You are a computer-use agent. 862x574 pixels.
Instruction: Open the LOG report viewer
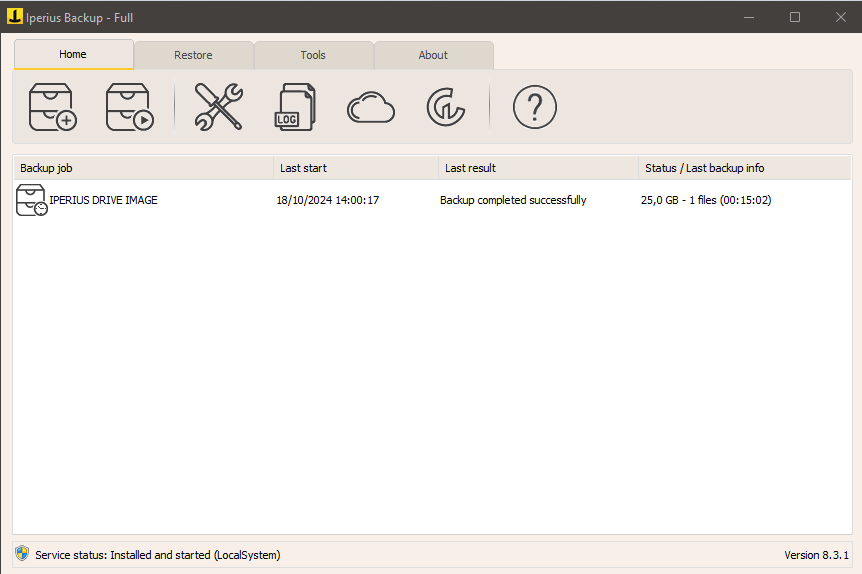(295, 107)
